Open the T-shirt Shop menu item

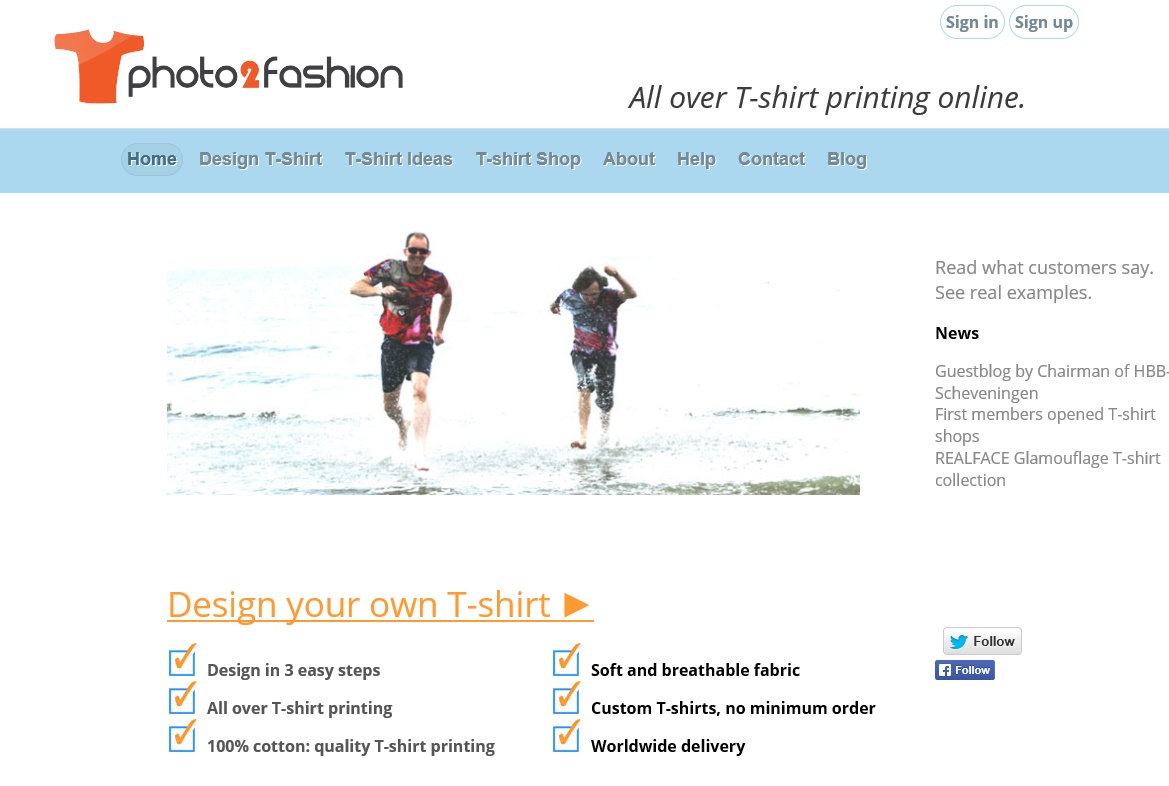coord(528,160)
